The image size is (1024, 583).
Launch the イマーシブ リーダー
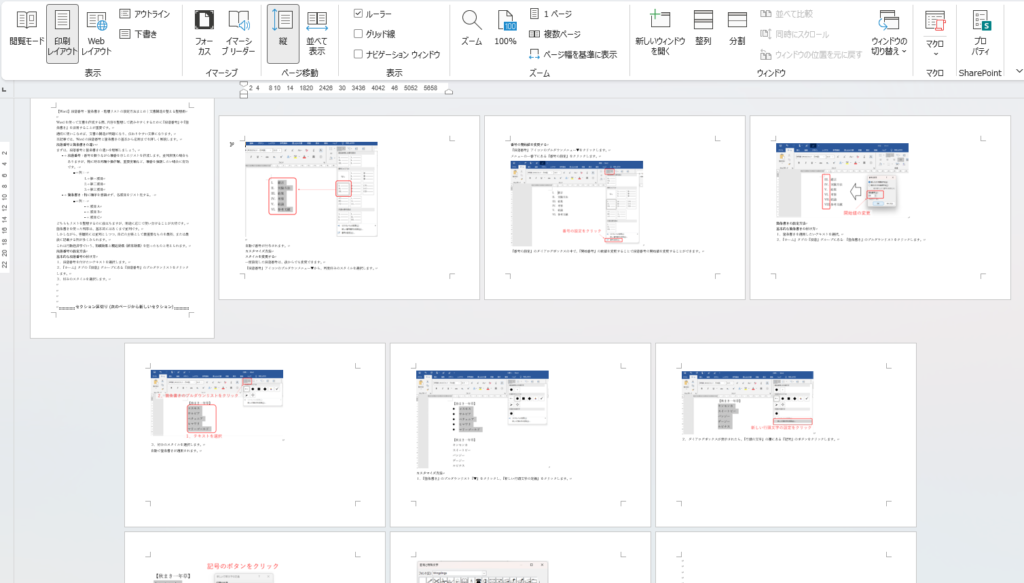coord(238,32)
